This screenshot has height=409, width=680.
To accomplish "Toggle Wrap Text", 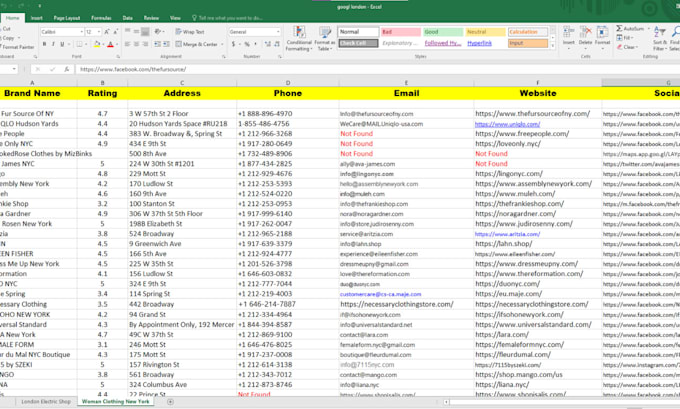I will (x=190, y=32).
